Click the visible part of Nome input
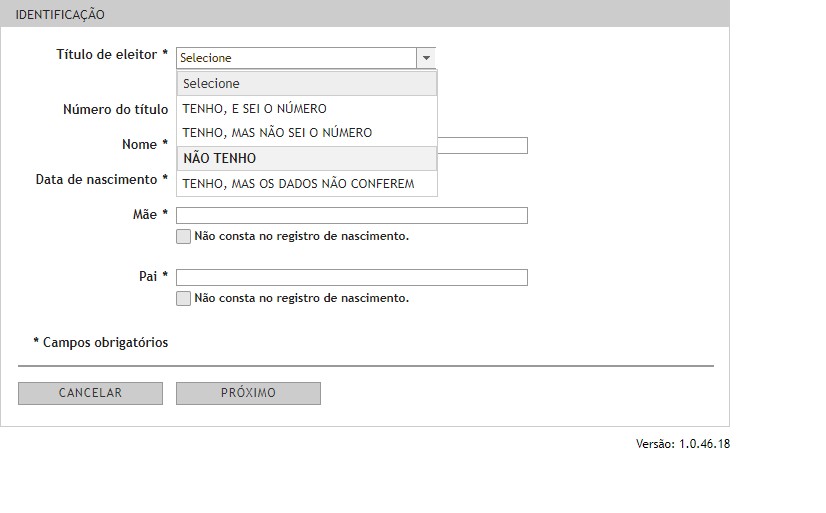The height and width of the screenshot is (513, 826). pyautogui.click(x=482, y=146)
